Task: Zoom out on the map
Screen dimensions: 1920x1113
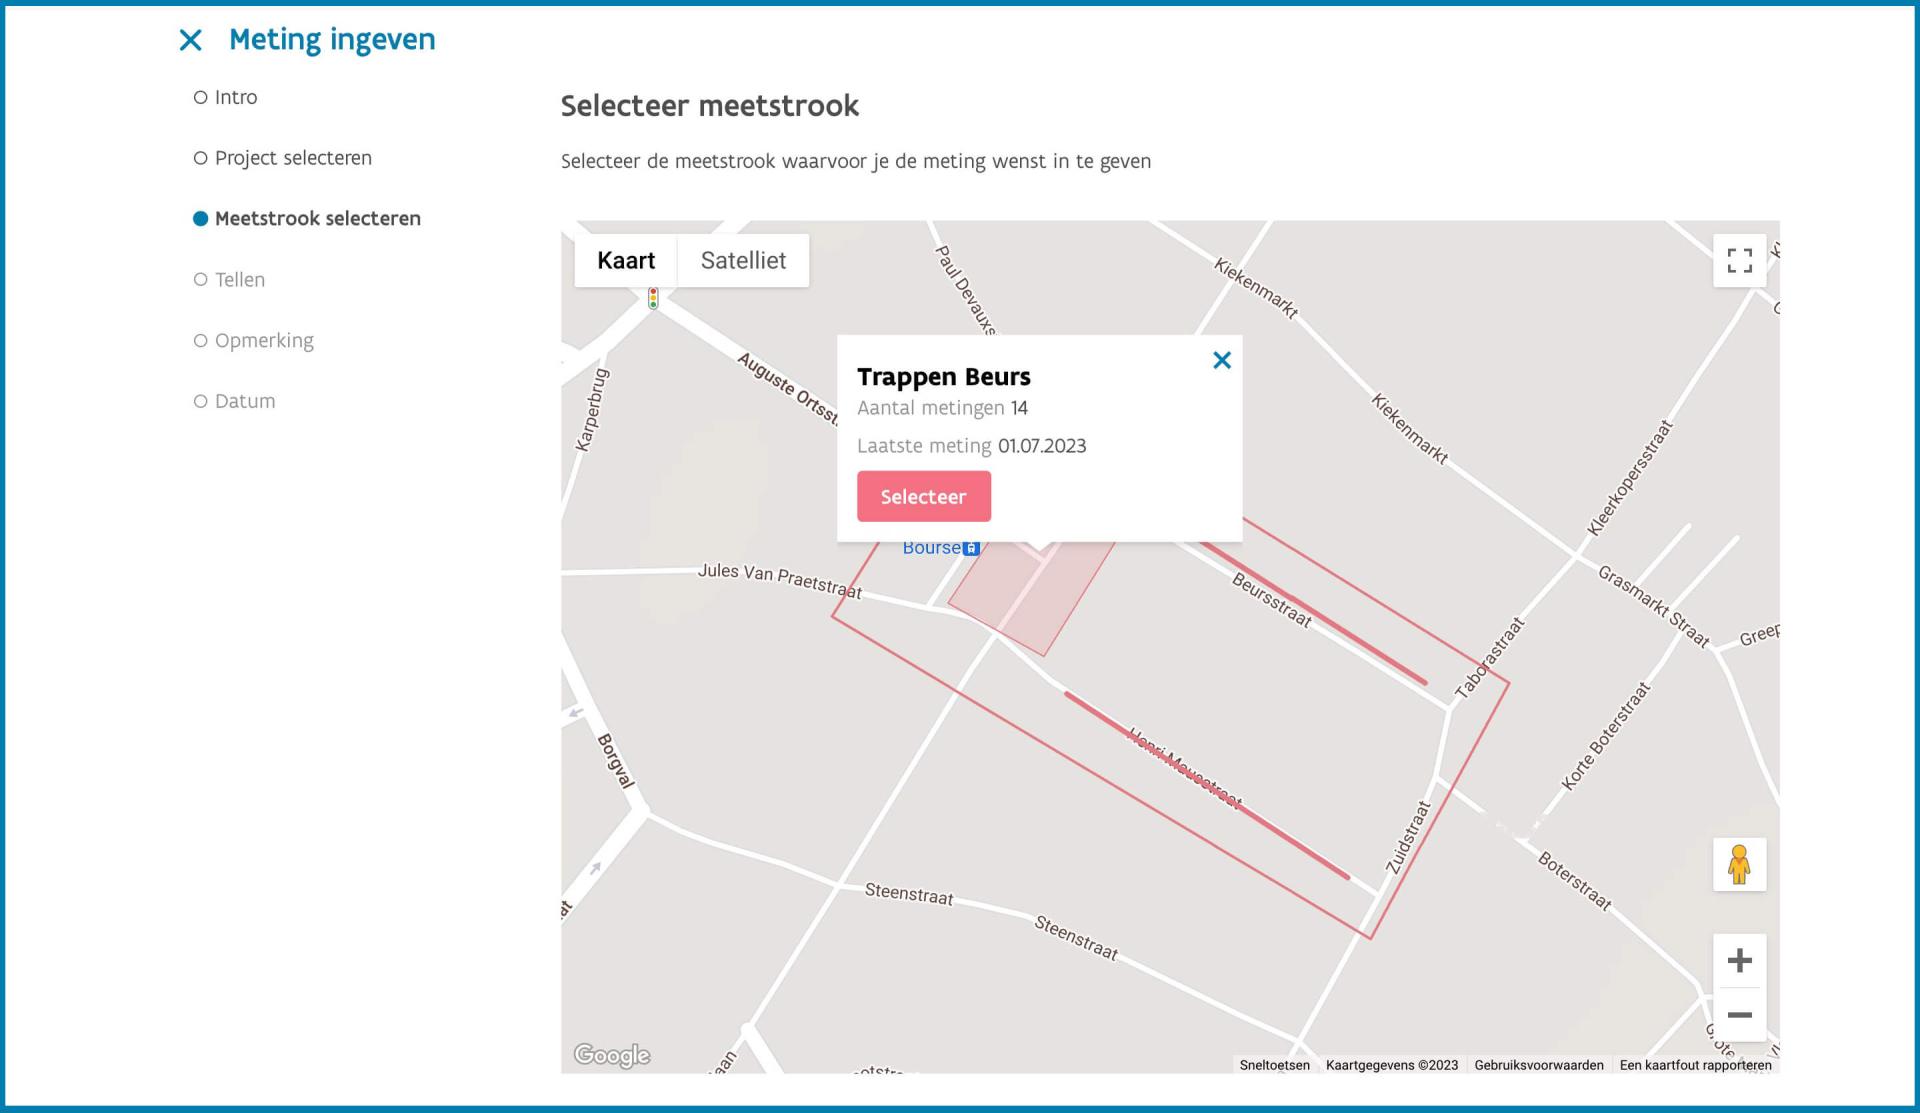Action: pos(1740,1015)
